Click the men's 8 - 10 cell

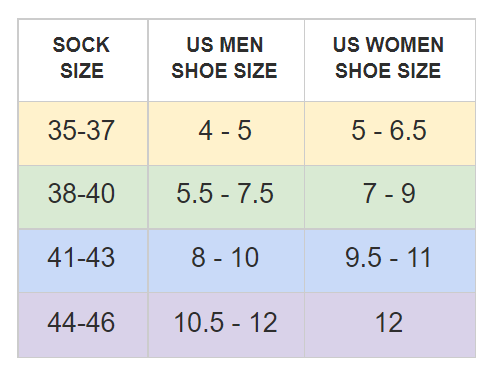click(x=226, y=261)
